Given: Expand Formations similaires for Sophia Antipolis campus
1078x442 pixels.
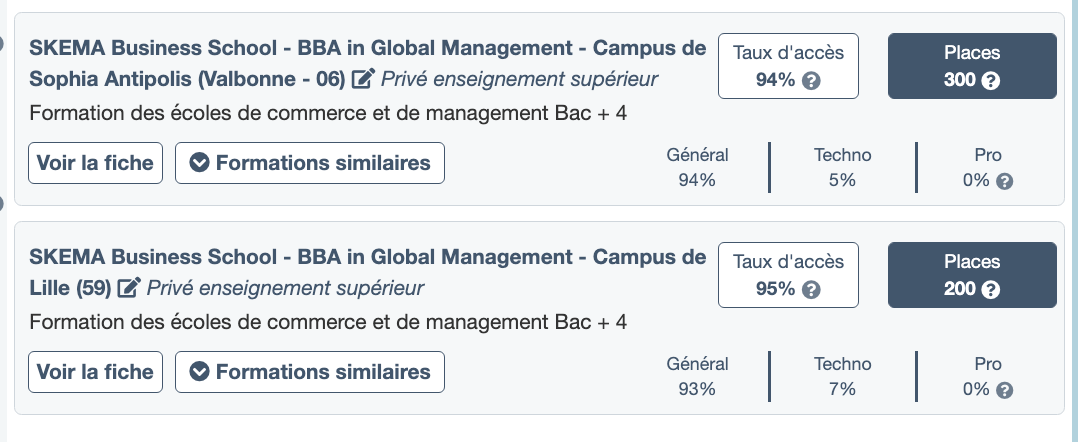Looking at the screenshot, I should coord(310,163).
